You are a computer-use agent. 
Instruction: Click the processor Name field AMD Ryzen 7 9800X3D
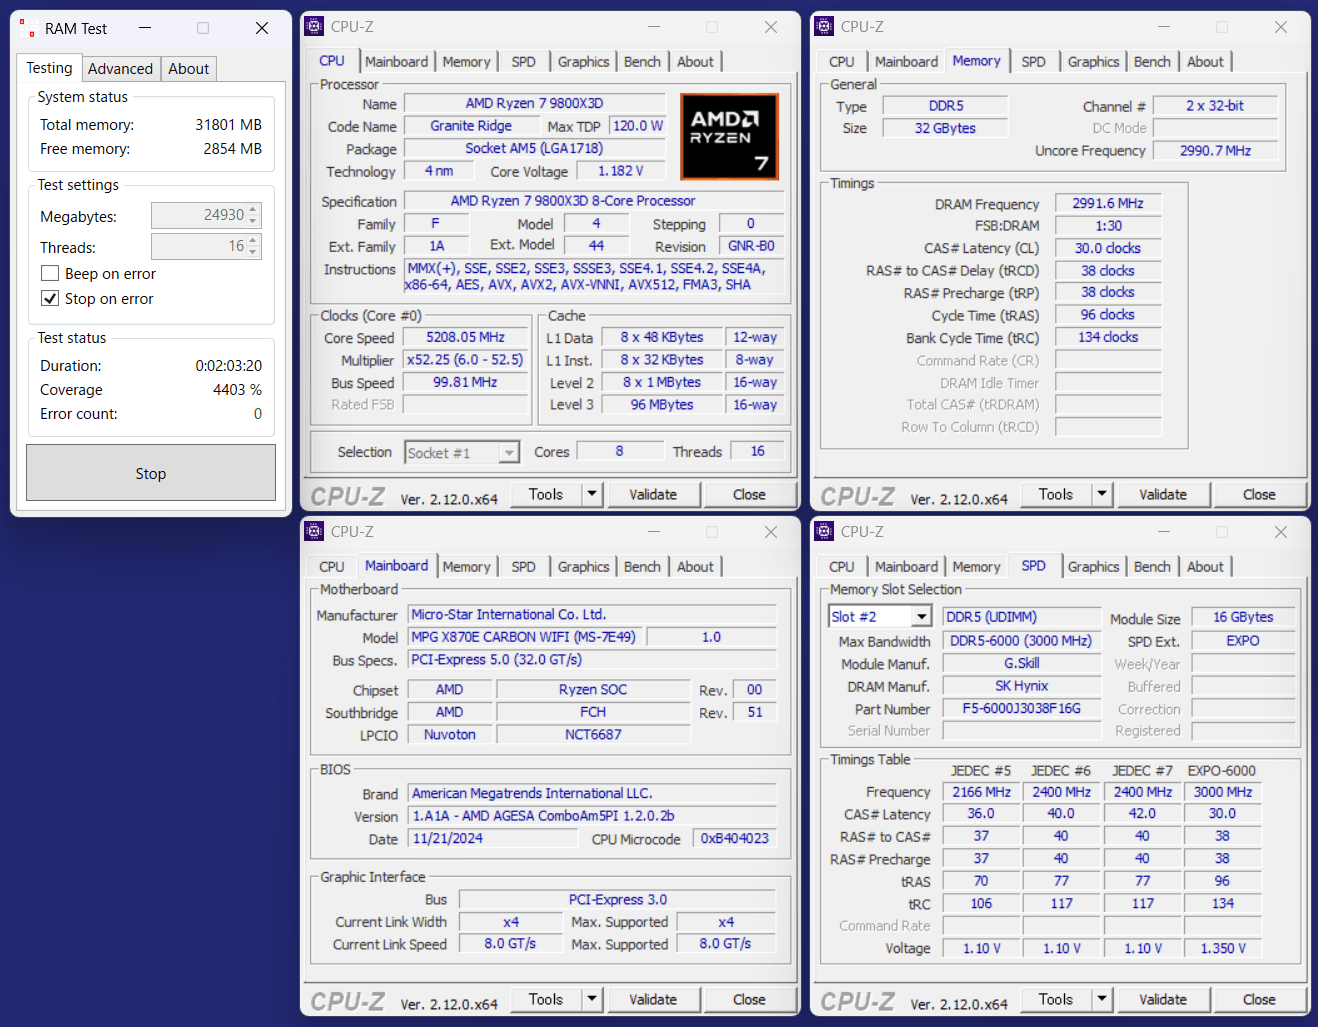click(534, 104)
